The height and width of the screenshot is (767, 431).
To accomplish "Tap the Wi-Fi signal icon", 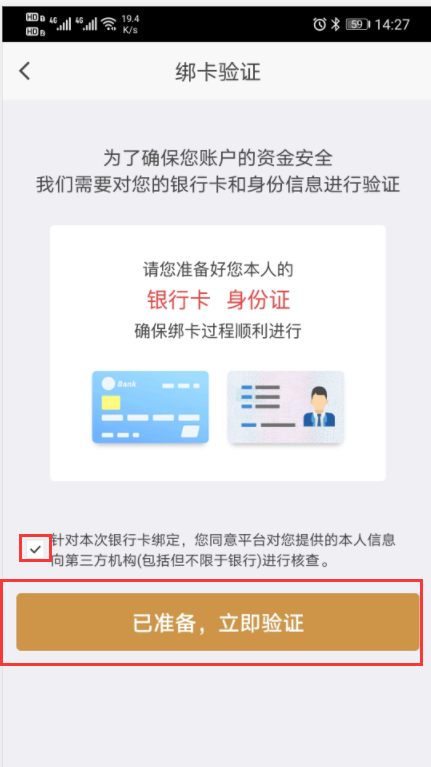I will 109,23.
